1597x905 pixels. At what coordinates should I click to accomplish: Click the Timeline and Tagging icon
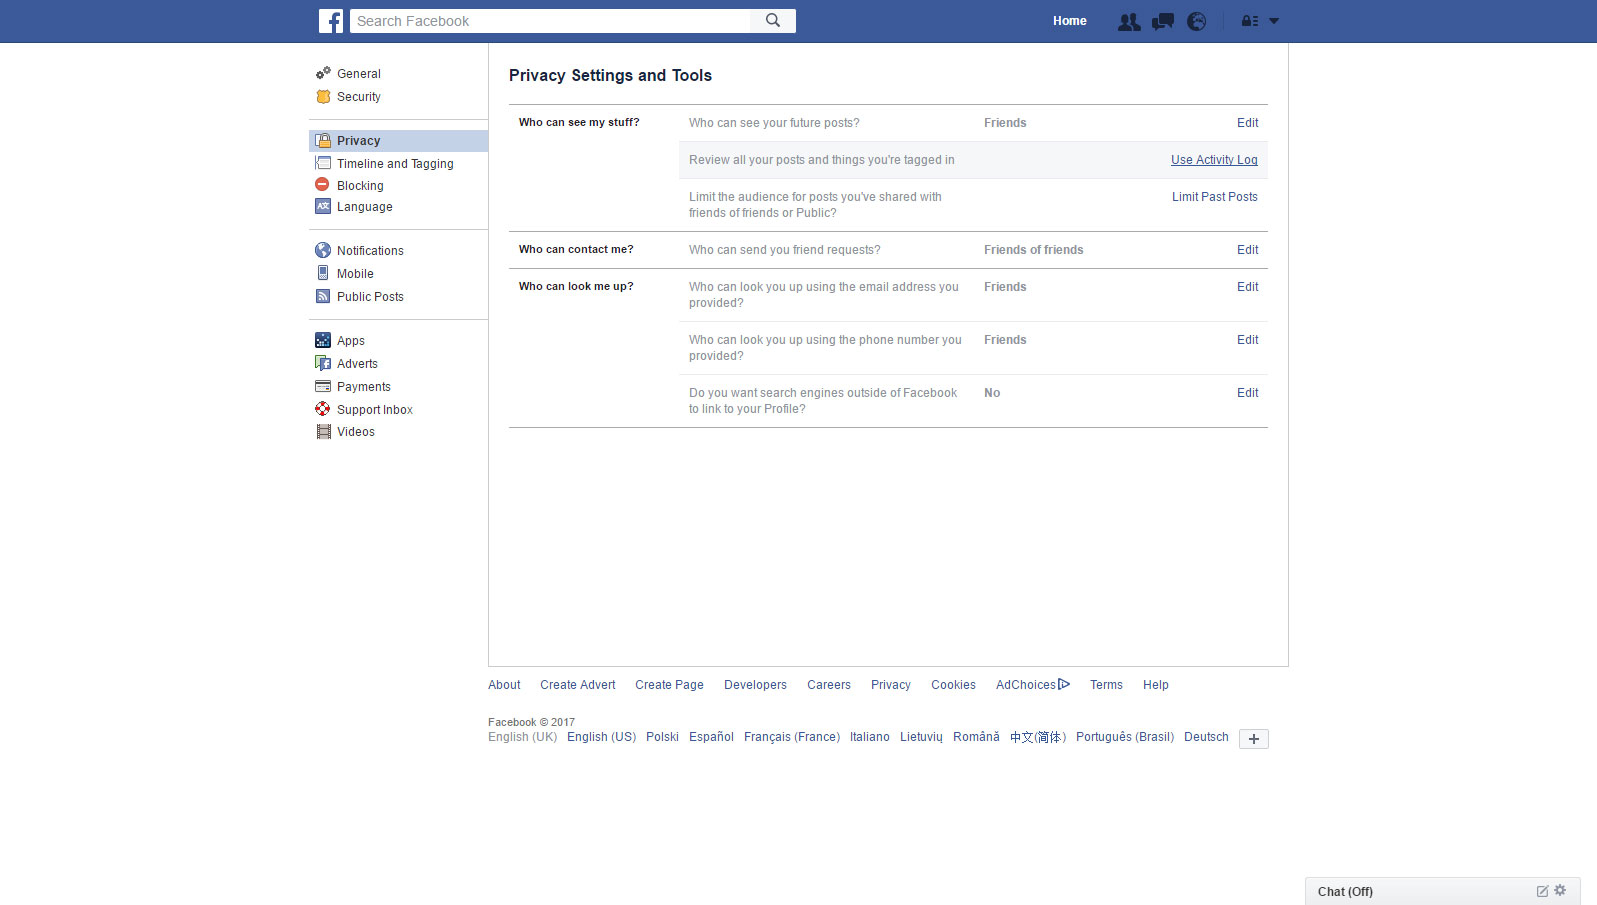(323, 163)
